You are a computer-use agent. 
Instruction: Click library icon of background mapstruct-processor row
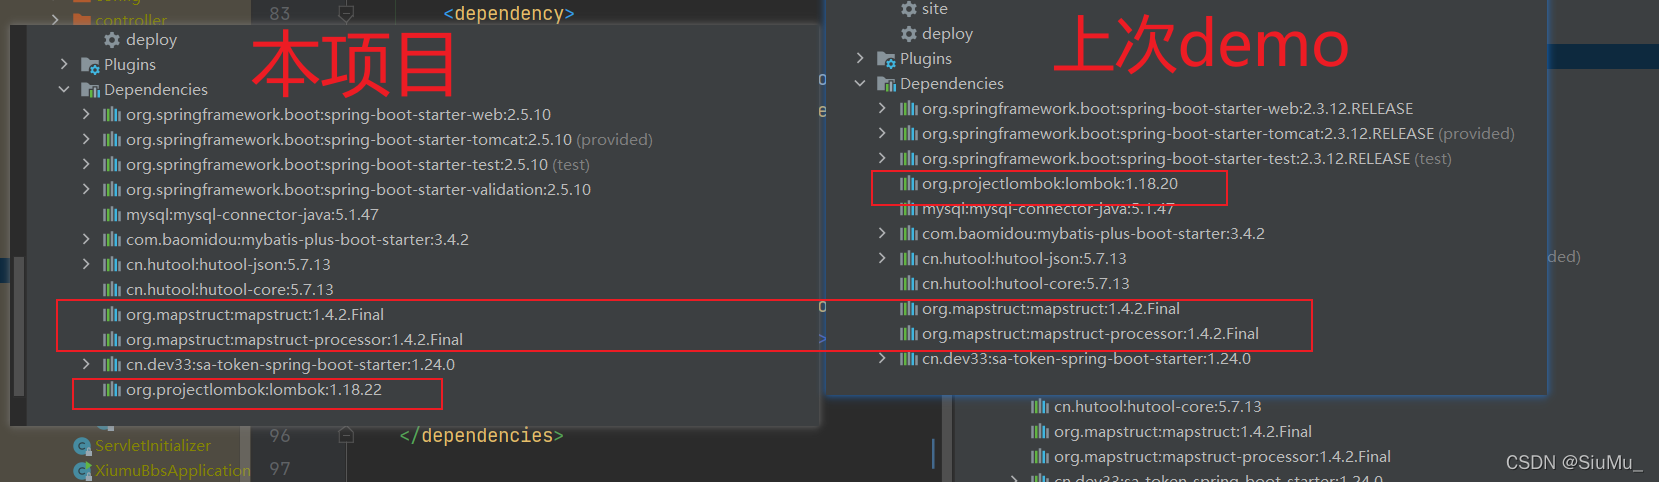1040,457
